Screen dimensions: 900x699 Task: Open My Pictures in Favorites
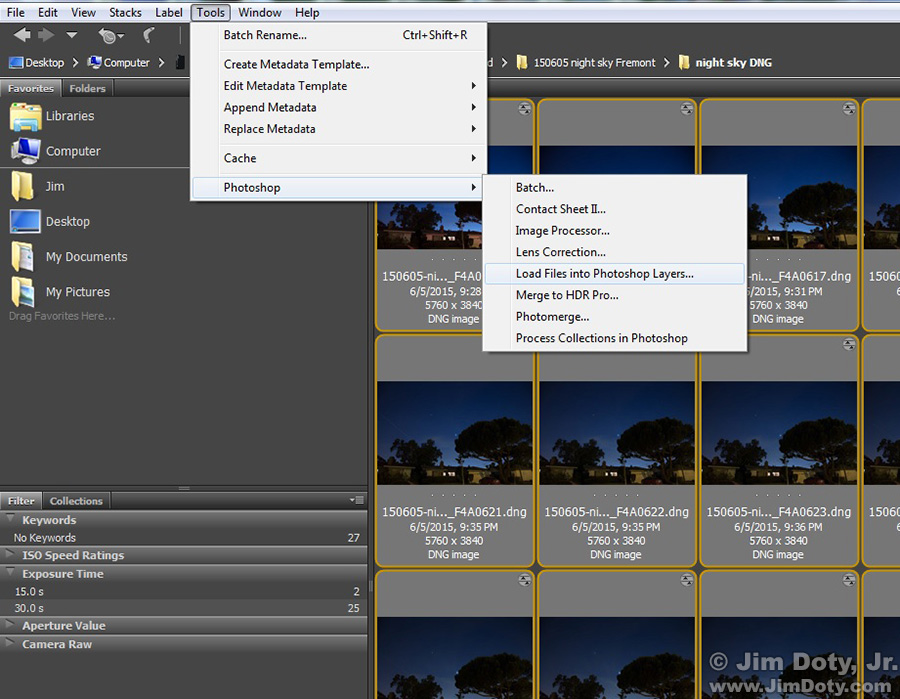[60, 292]
